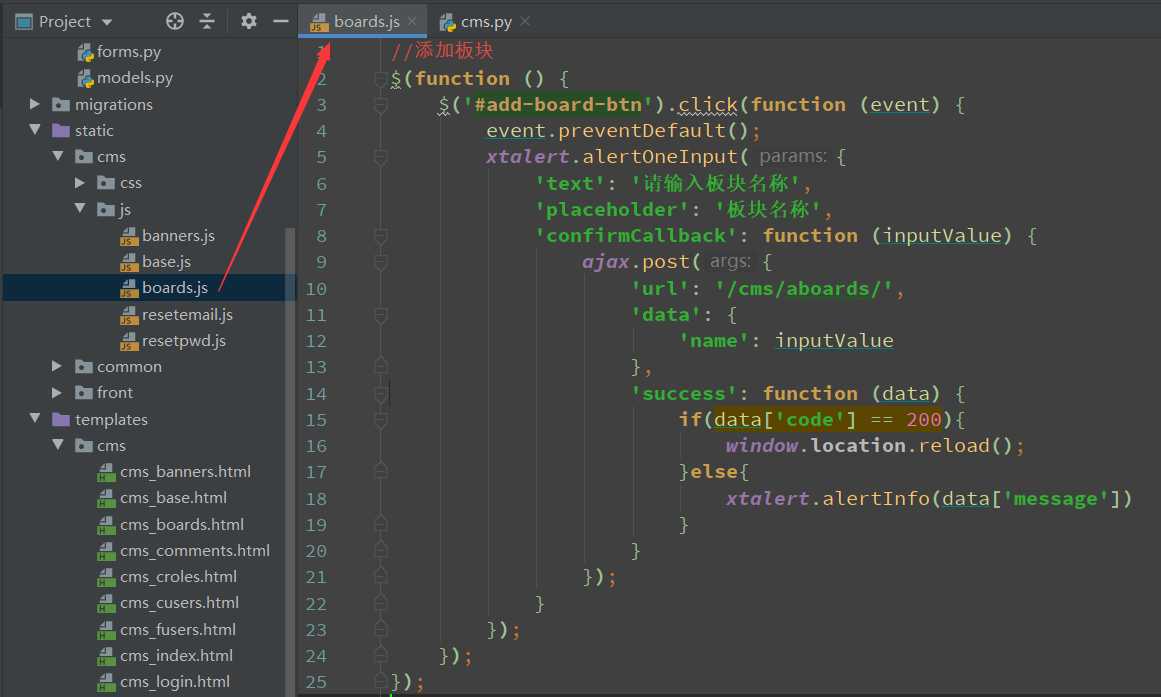Open forms.py in project tree

click(x=129, y=52)
